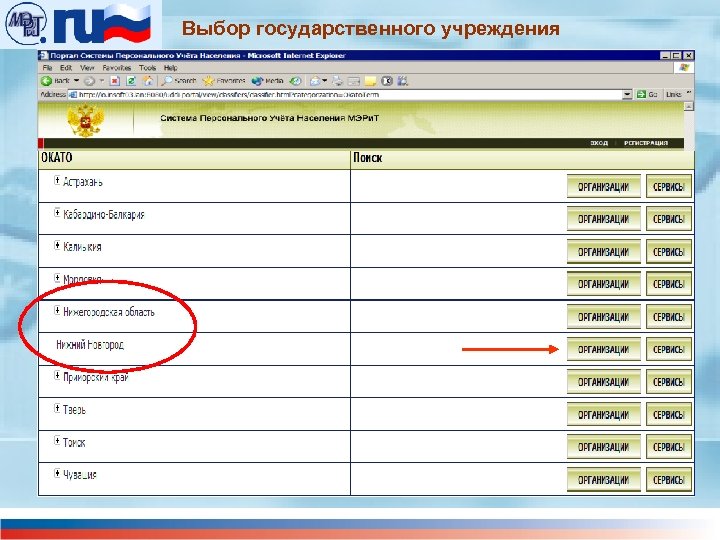Open the address bar dropdown arrow
The width and height of the screenshot is (720, 540).
(x=627, y=95)
